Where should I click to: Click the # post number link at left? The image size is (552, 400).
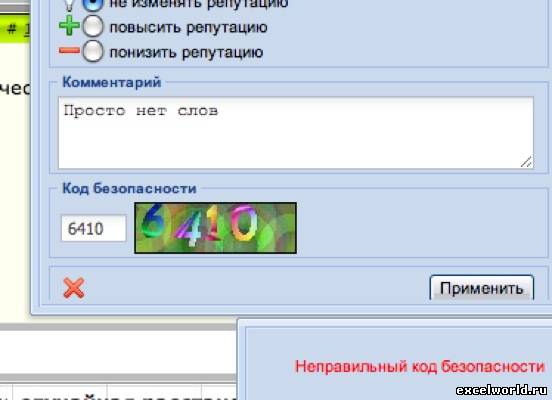(x=18, y=29)
